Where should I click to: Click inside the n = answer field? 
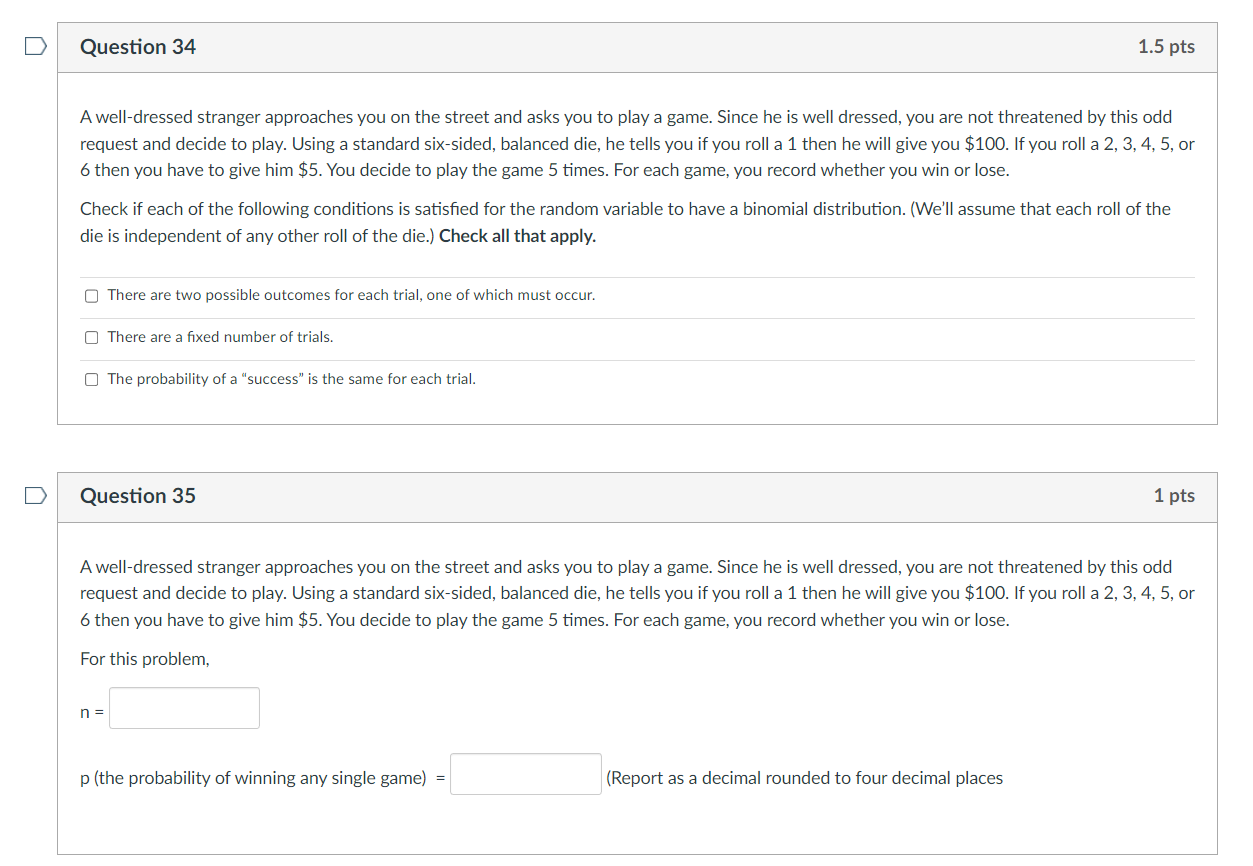(x=184, y=708)
